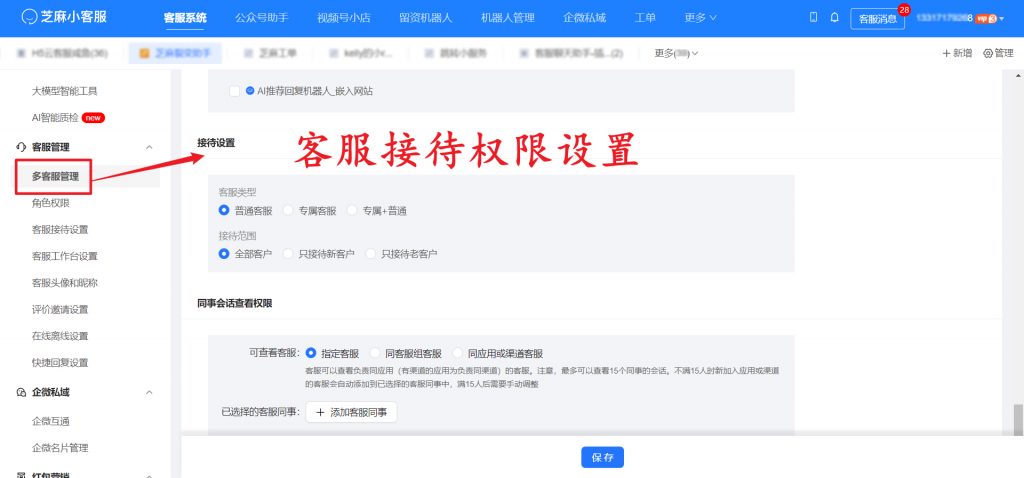Choose 同客服组客服 radio option

click(375, 353)
